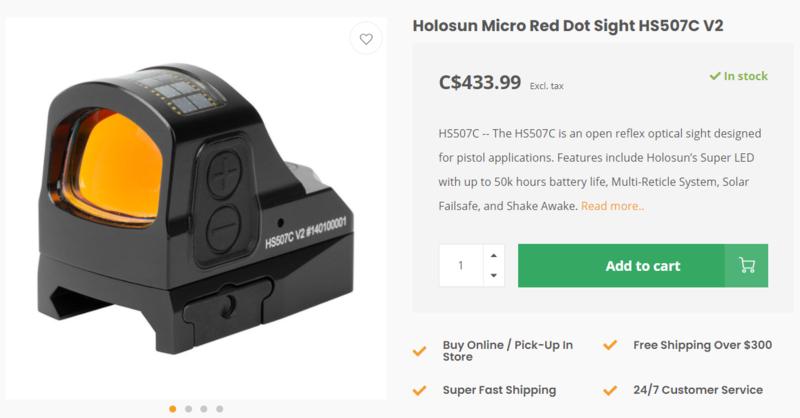This screenshot has height=418, width=800.
Task: Click the C$433.99 price
Action: 480,83
